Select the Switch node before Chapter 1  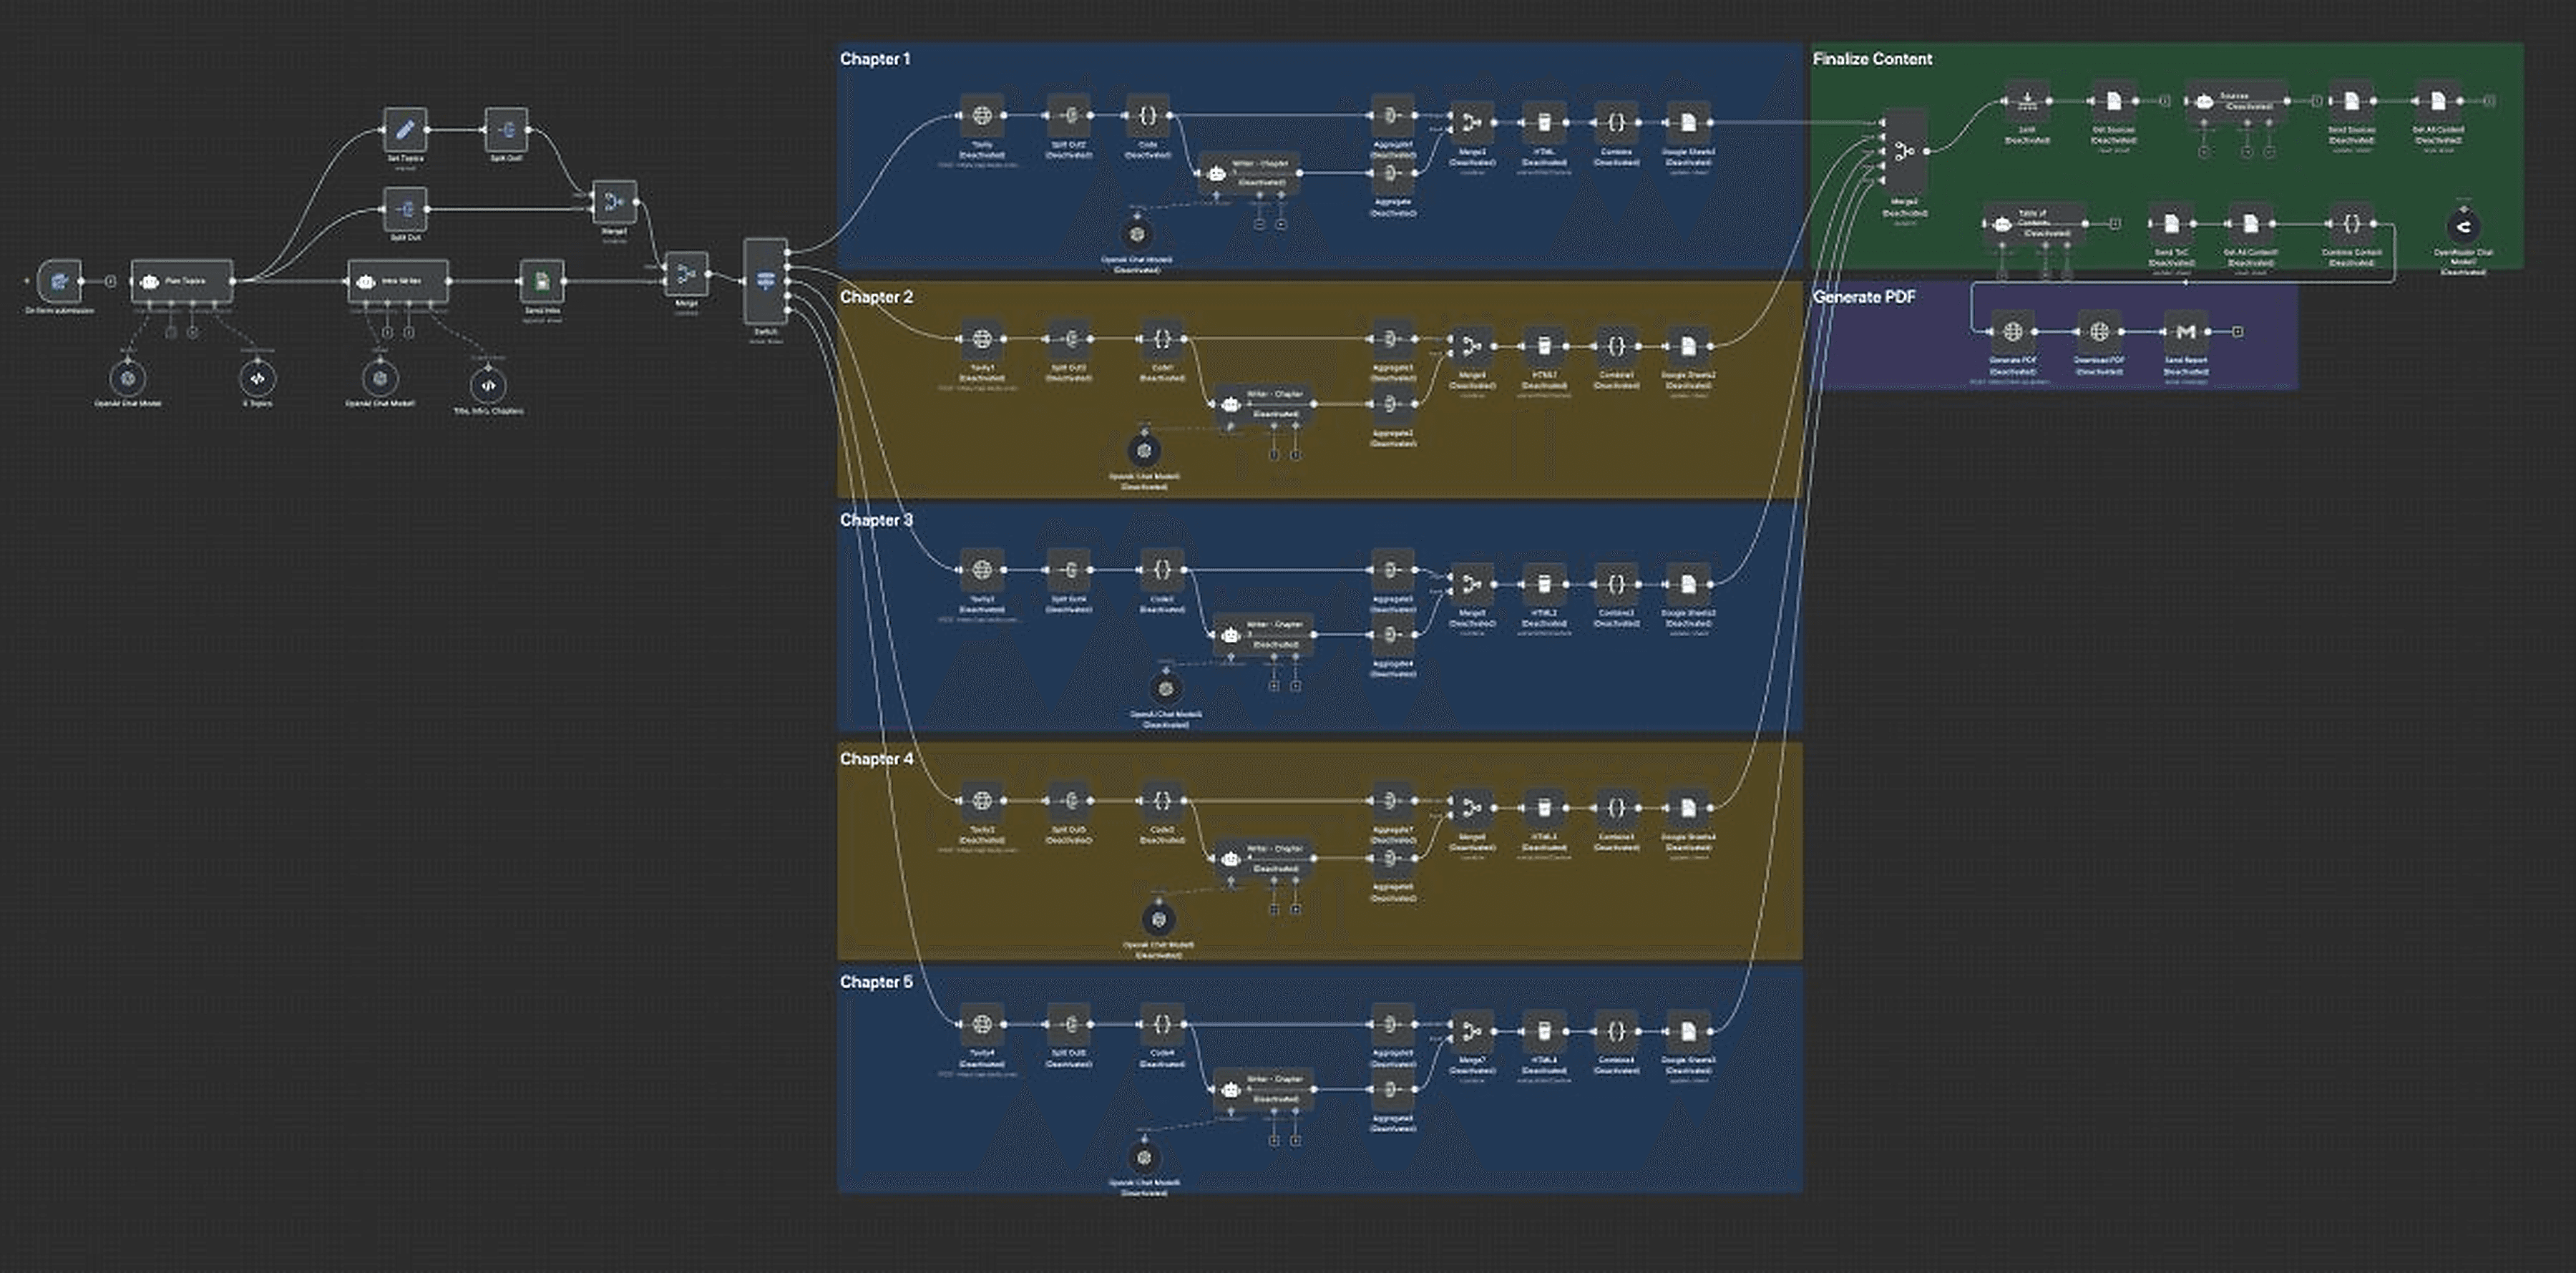point(766,281)
